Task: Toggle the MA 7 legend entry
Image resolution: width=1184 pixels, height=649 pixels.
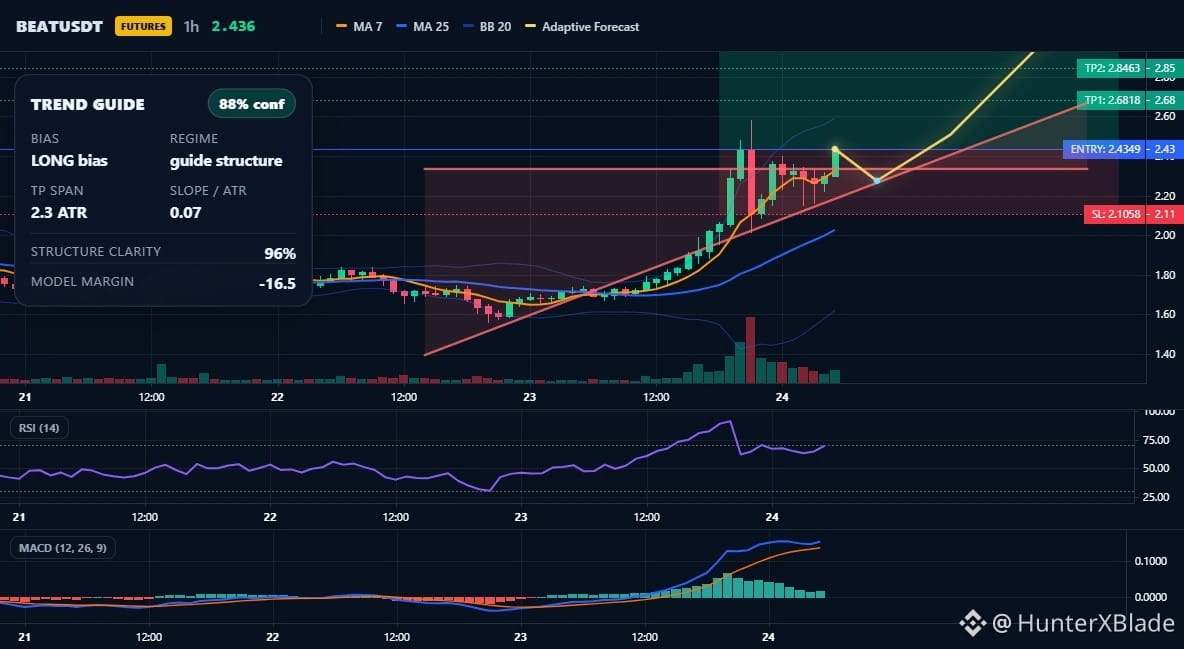Action: 359,26
